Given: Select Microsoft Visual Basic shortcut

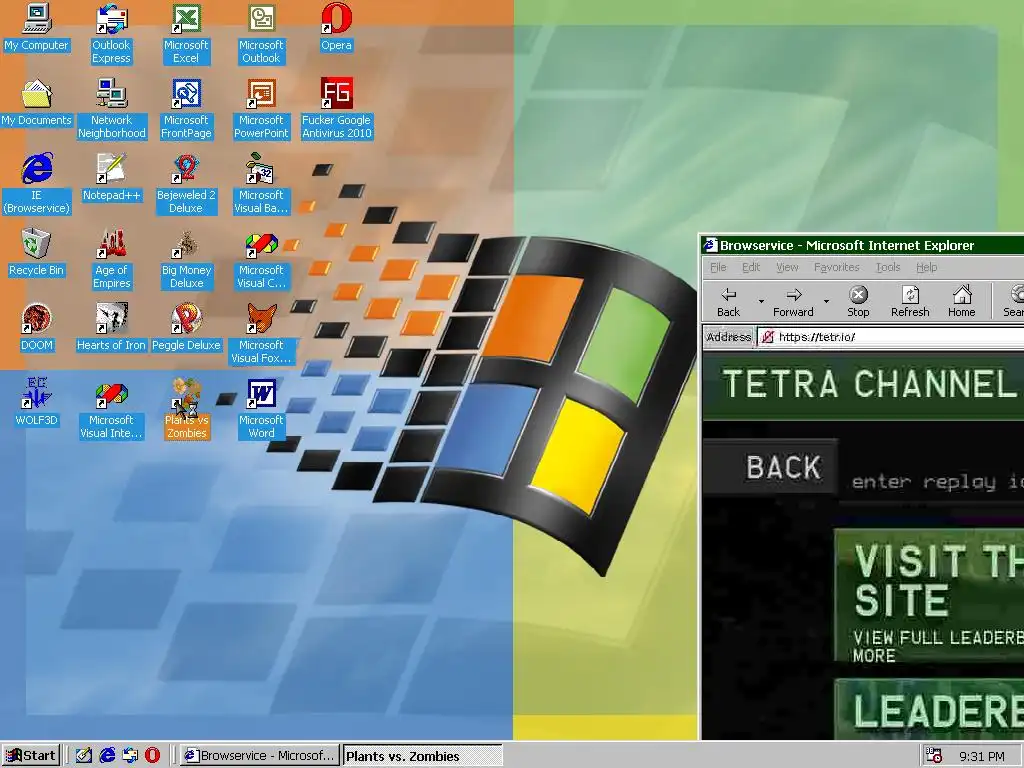Looking at the screenshot, I should tap(261, 183).
